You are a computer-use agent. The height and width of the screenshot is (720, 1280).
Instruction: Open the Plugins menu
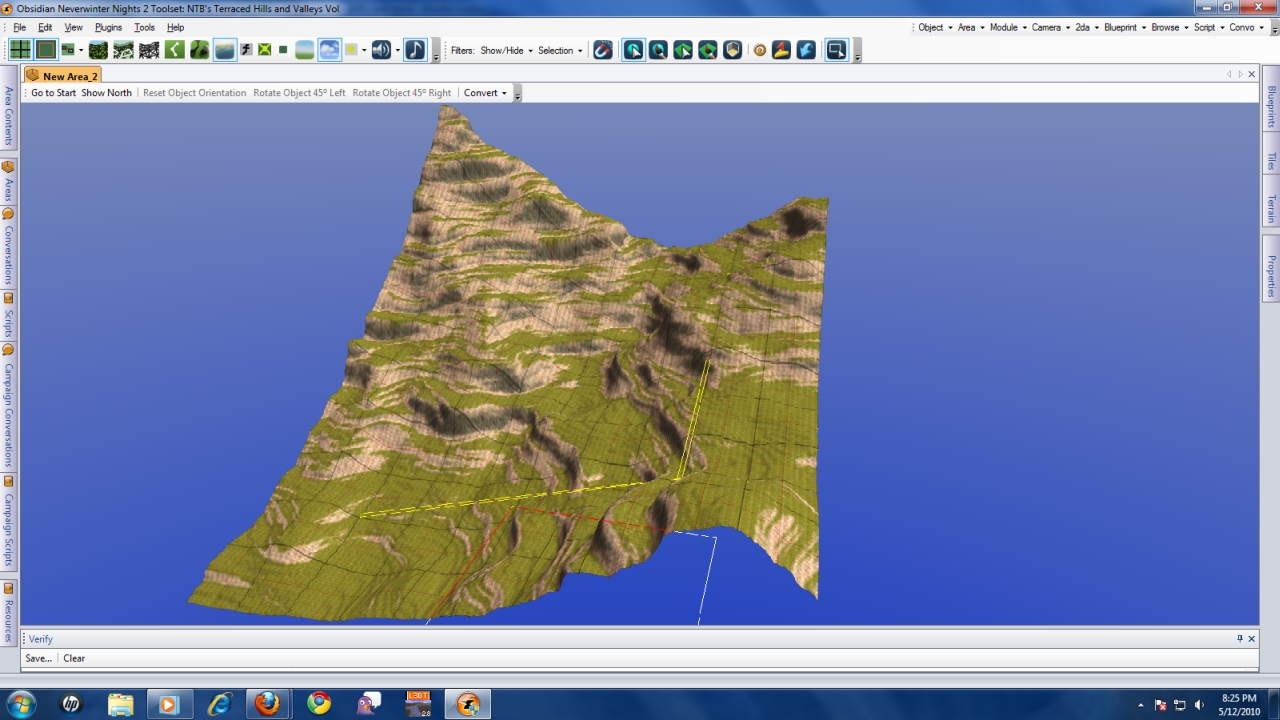108,27
